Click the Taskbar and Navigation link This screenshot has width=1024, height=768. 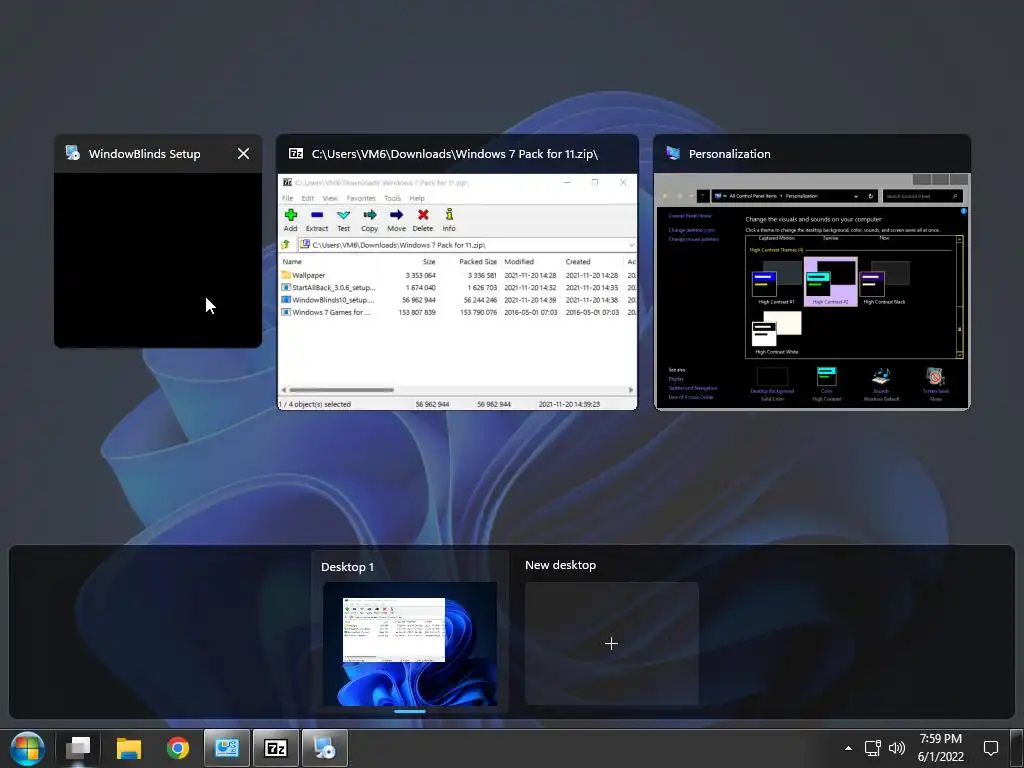pyautogui.click(x=692, y=388)
